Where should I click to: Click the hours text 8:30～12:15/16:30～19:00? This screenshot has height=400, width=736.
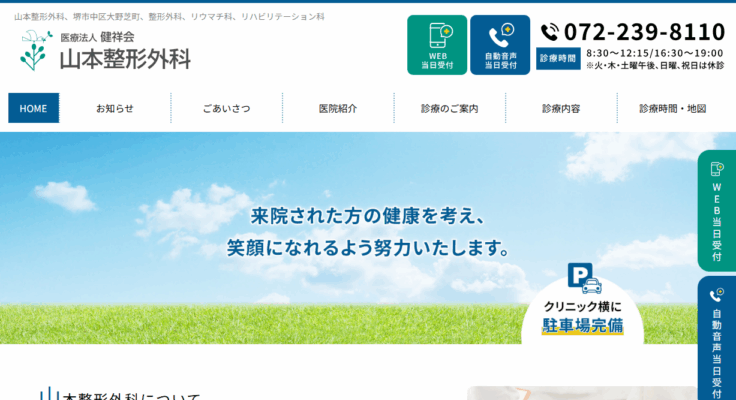655,53
